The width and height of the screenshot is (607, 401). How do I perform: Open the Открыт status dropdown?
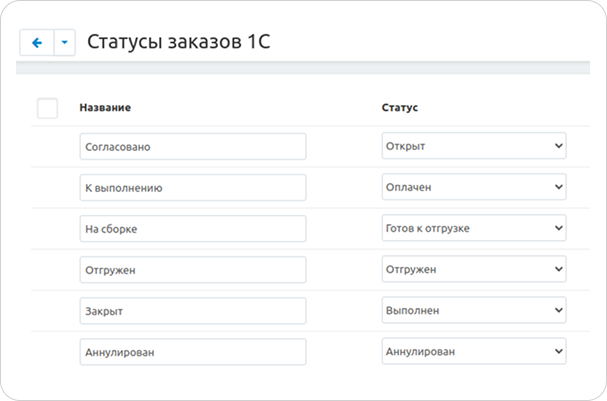474,146
